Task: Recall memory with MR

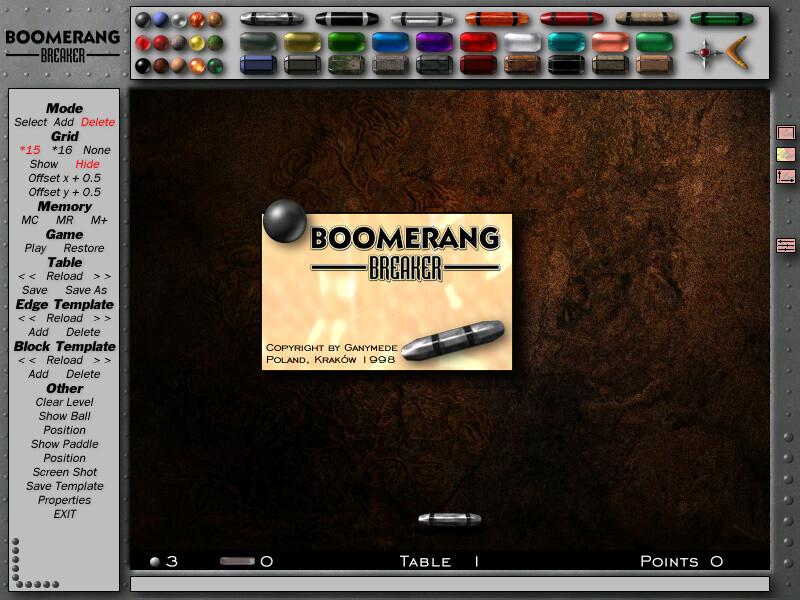Action: pos(64,220)
